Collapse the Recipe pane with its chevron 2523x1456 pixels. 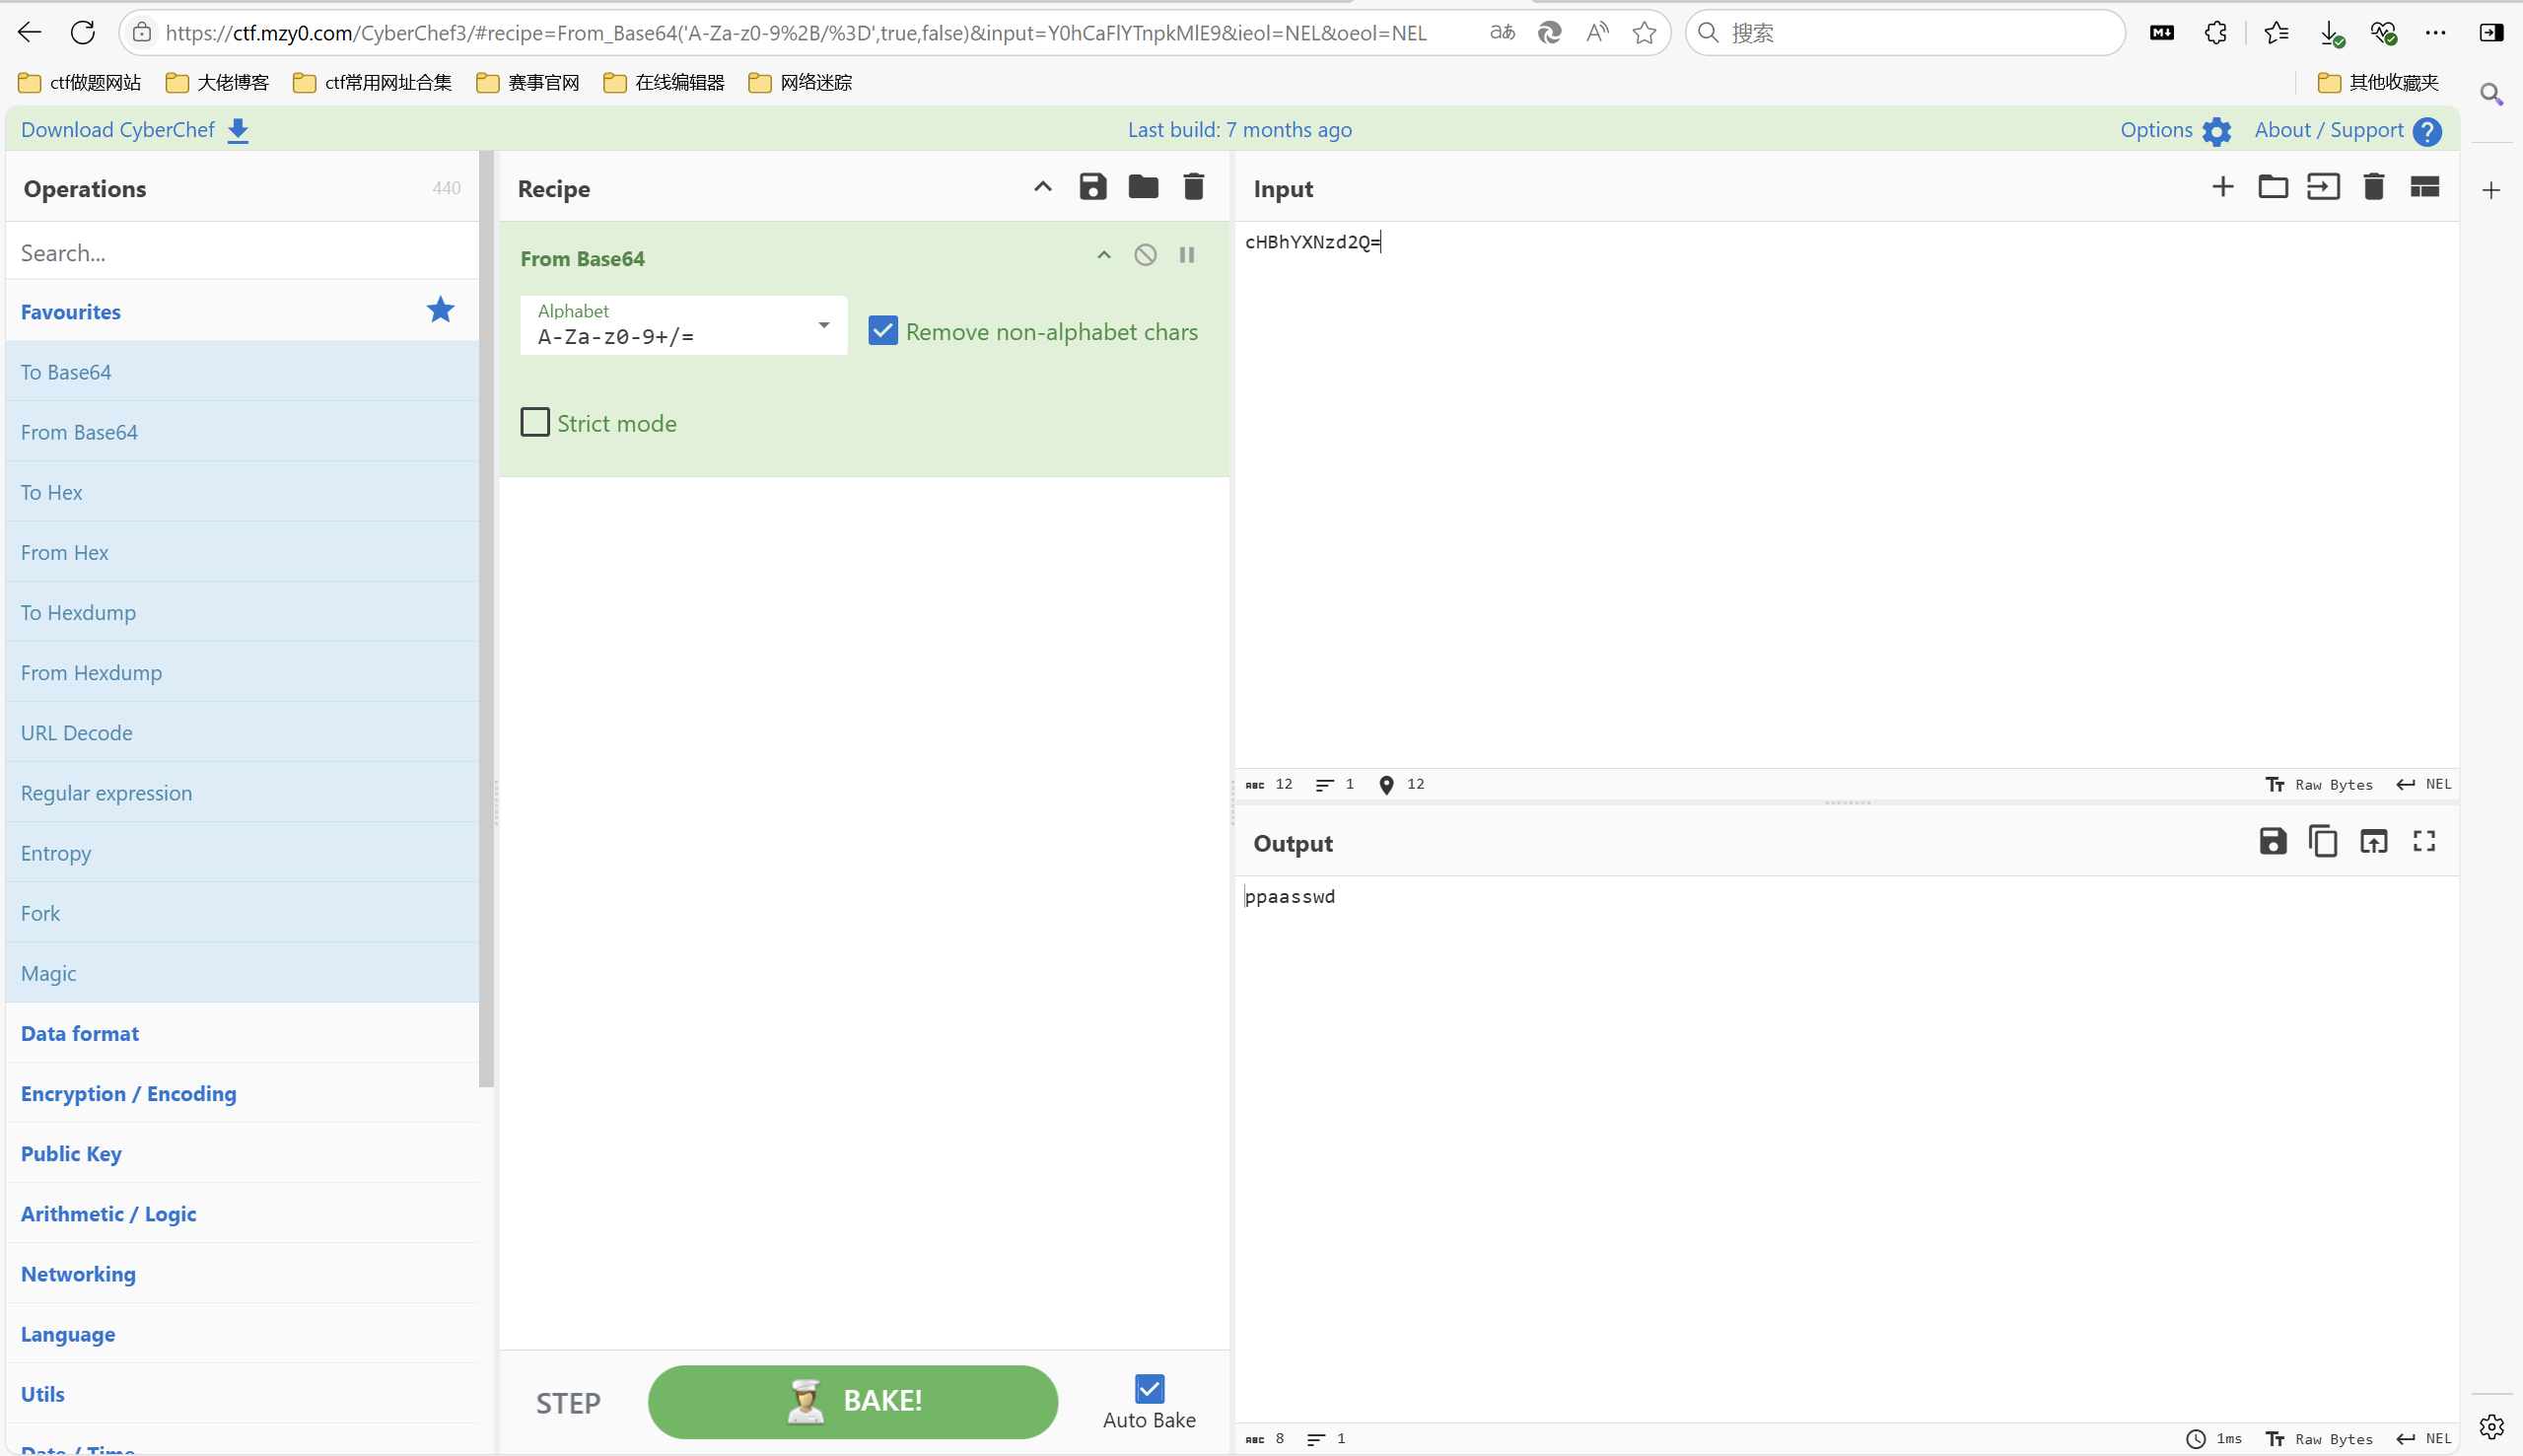click(1042, 187)
